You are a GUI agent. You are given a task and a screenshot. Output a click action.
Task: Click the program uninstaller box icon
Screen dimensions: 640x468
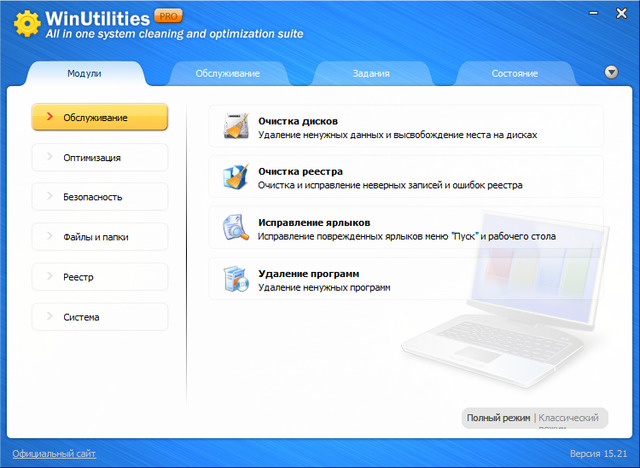tap(236, 279)
